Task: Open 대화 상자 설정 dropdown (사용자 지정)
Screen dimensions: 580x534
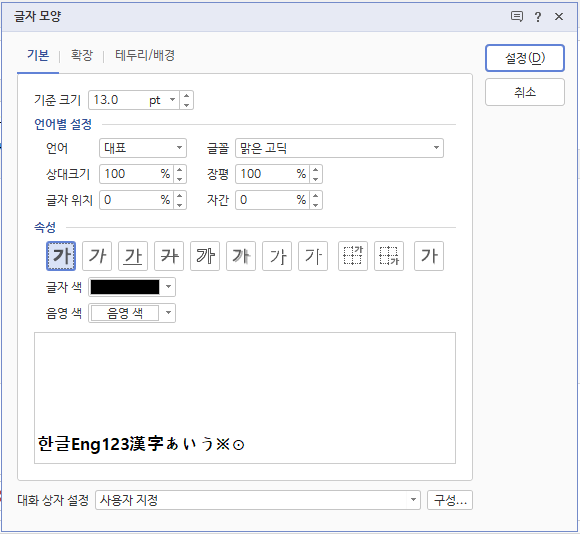Action: 258,500
